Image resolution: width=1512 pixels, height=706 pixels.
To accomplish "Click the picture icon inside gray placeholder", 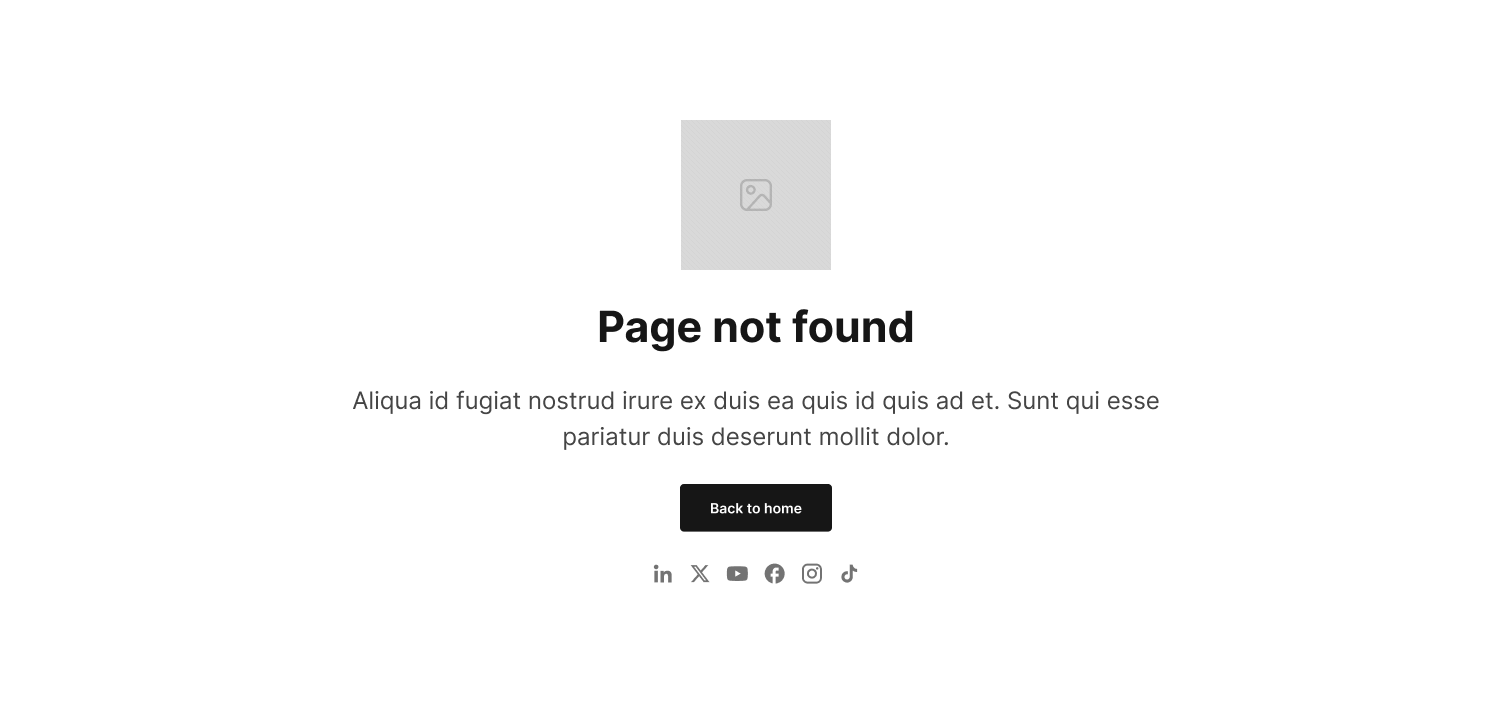I will (x=756, y=195).
